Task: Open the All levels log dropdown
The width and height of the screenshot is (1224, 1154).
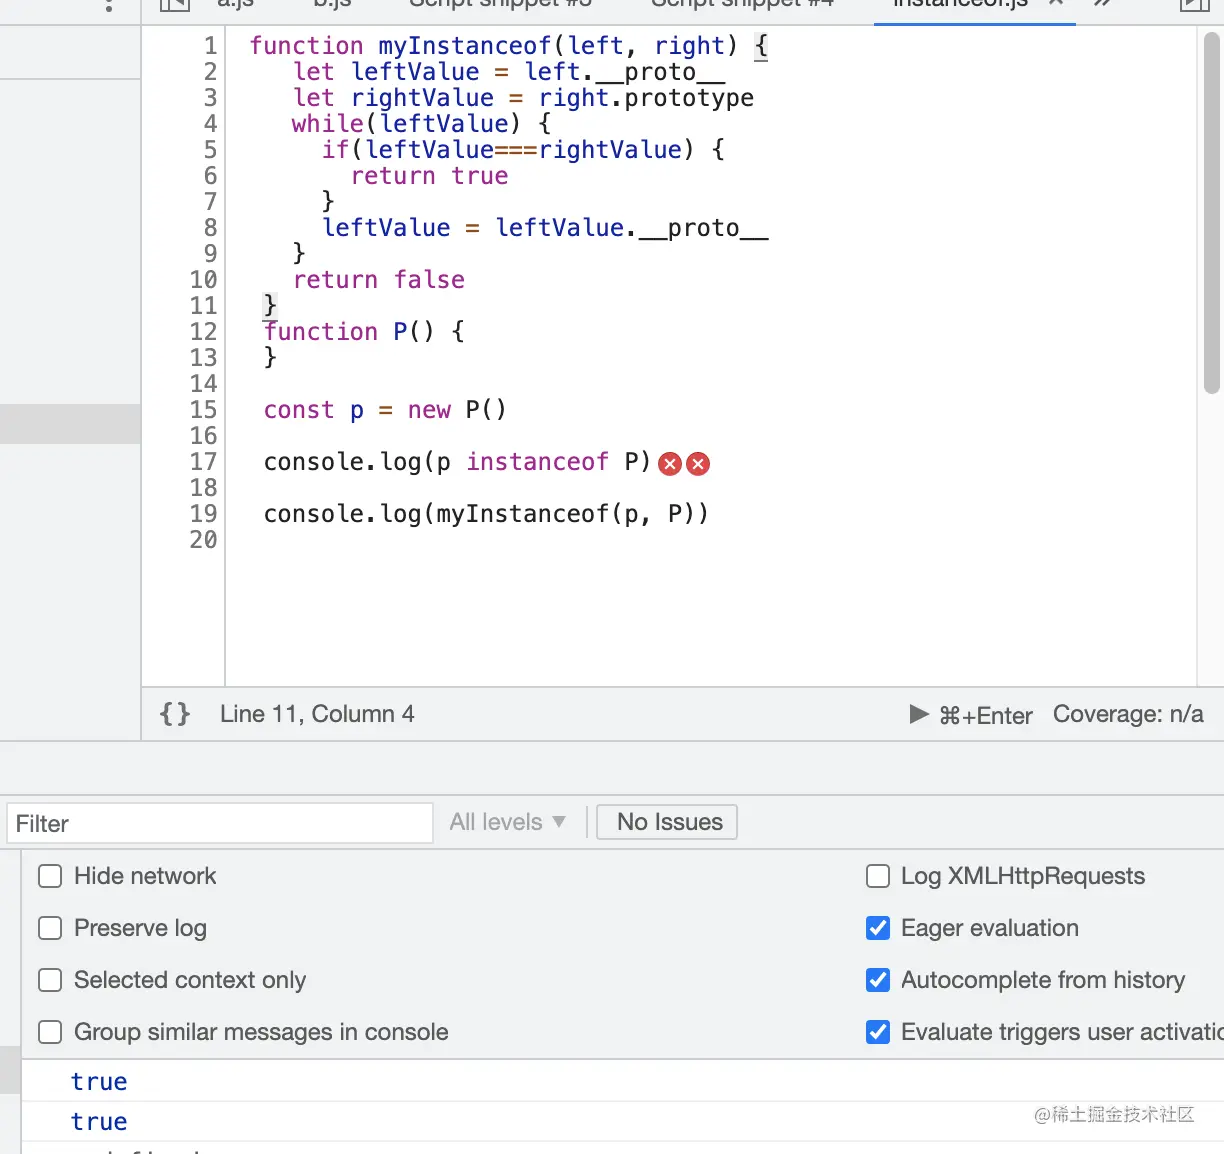Action: [x=507, y=822]
